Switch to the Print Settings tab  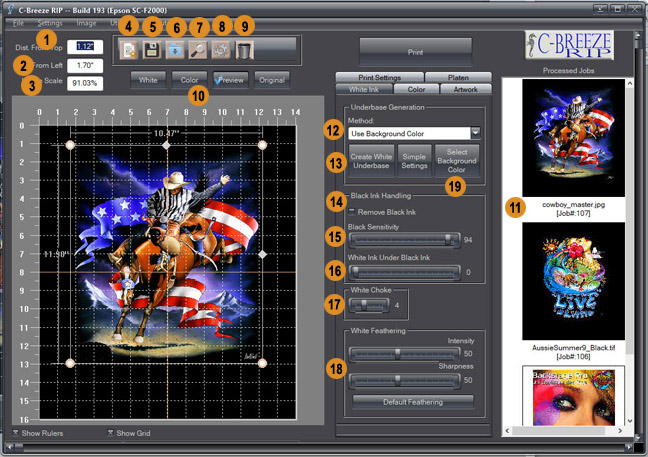[x=379, y=77]
